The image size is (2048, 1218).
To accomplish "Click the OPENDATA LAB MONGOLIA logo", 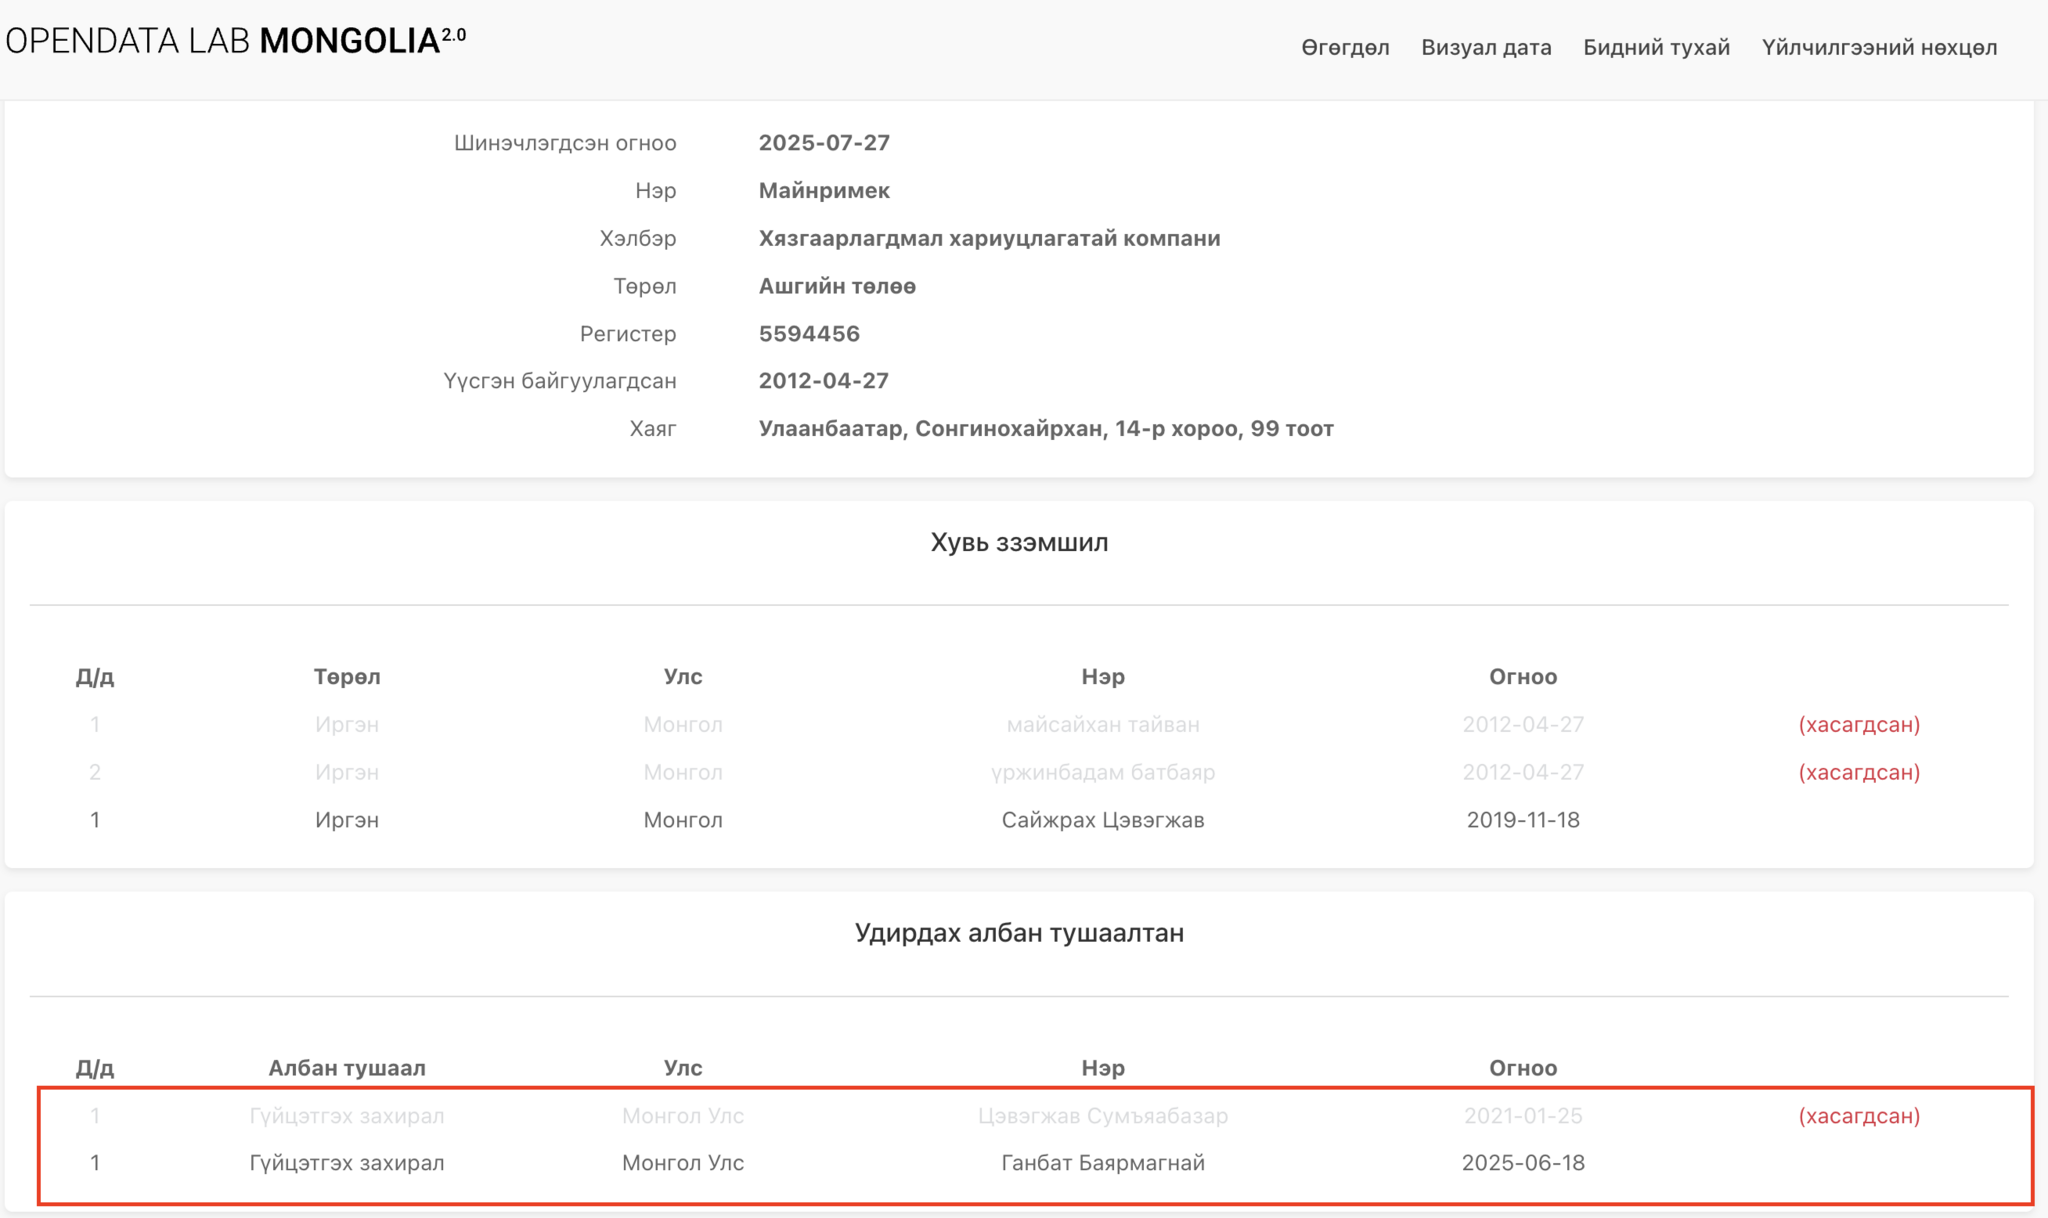I will [x=235, y=41].
